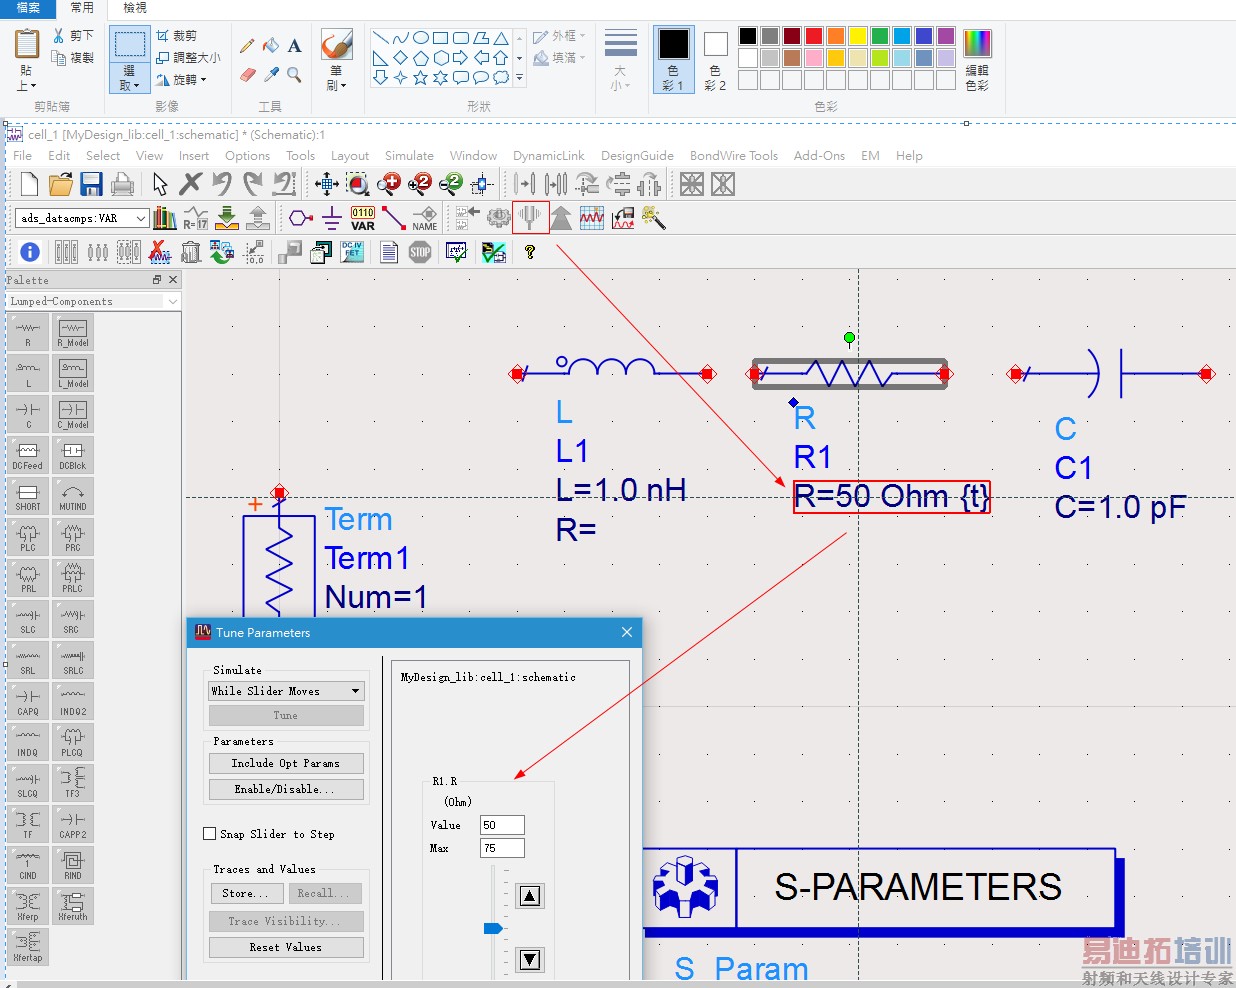Click the R1.R Max input field
This screenshot has width=1236, height=988.
(x=502, y=848)
